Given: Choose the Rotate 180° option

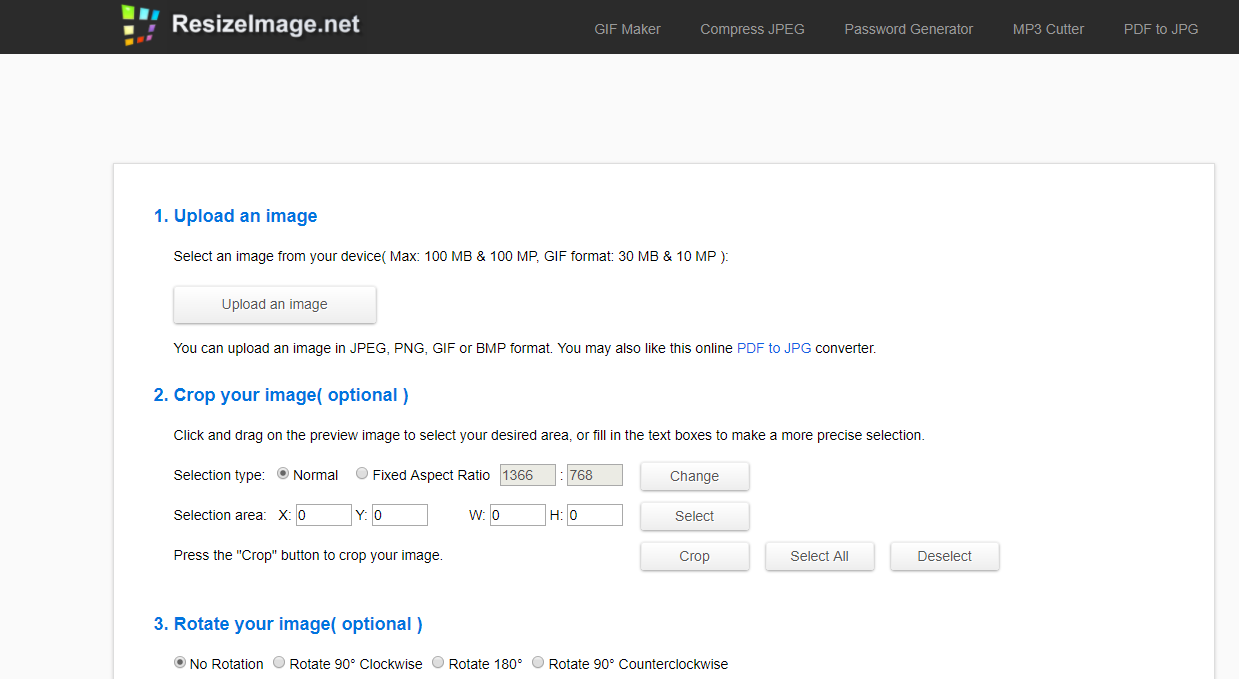Looking at the screenshot, I should click(438, 662).
